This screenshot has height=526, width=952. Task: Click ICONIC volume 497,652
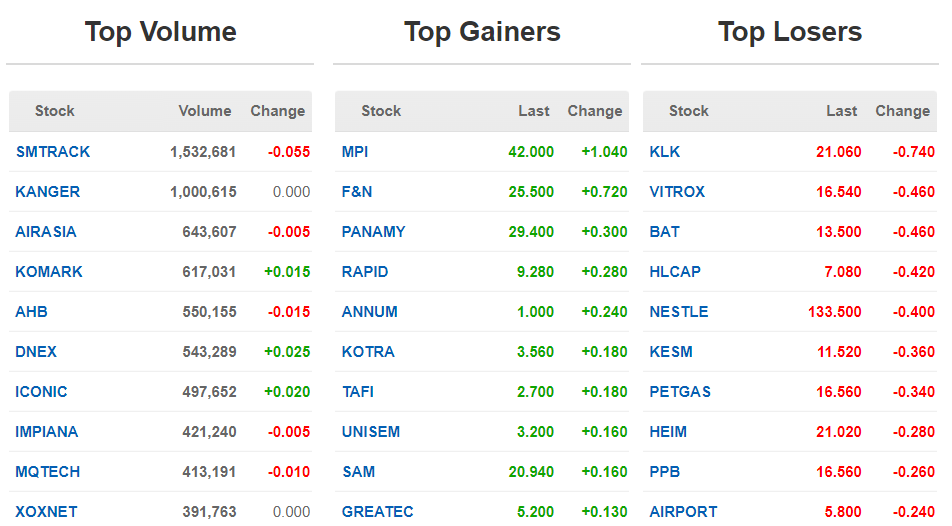coord(209,392)
